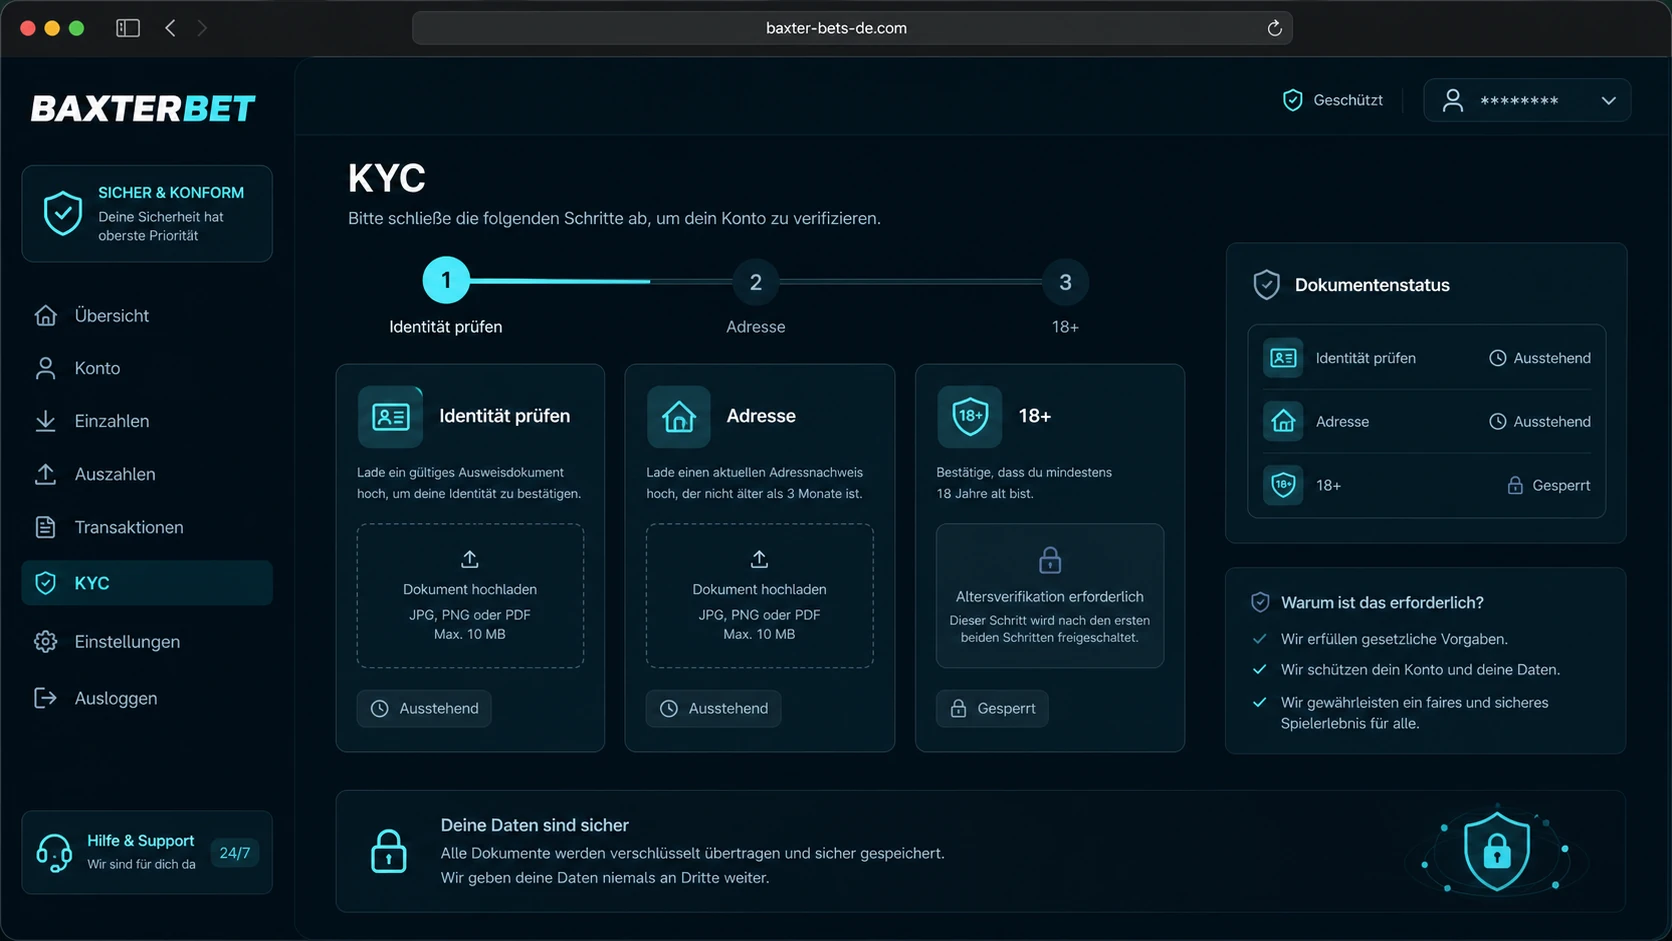1672x941 pixels.
Task: Open Übersicht from the sidebar
Action: (147, 315)
